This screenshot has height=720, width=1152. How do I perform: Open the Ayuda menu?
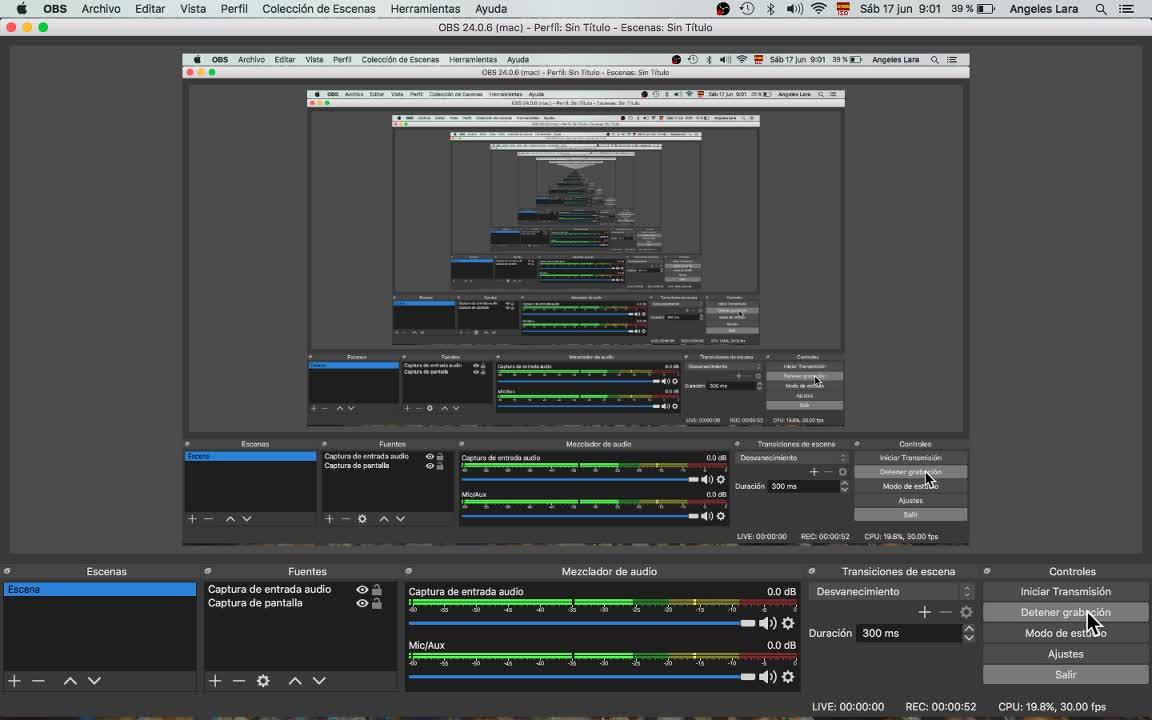click(491, 9)
